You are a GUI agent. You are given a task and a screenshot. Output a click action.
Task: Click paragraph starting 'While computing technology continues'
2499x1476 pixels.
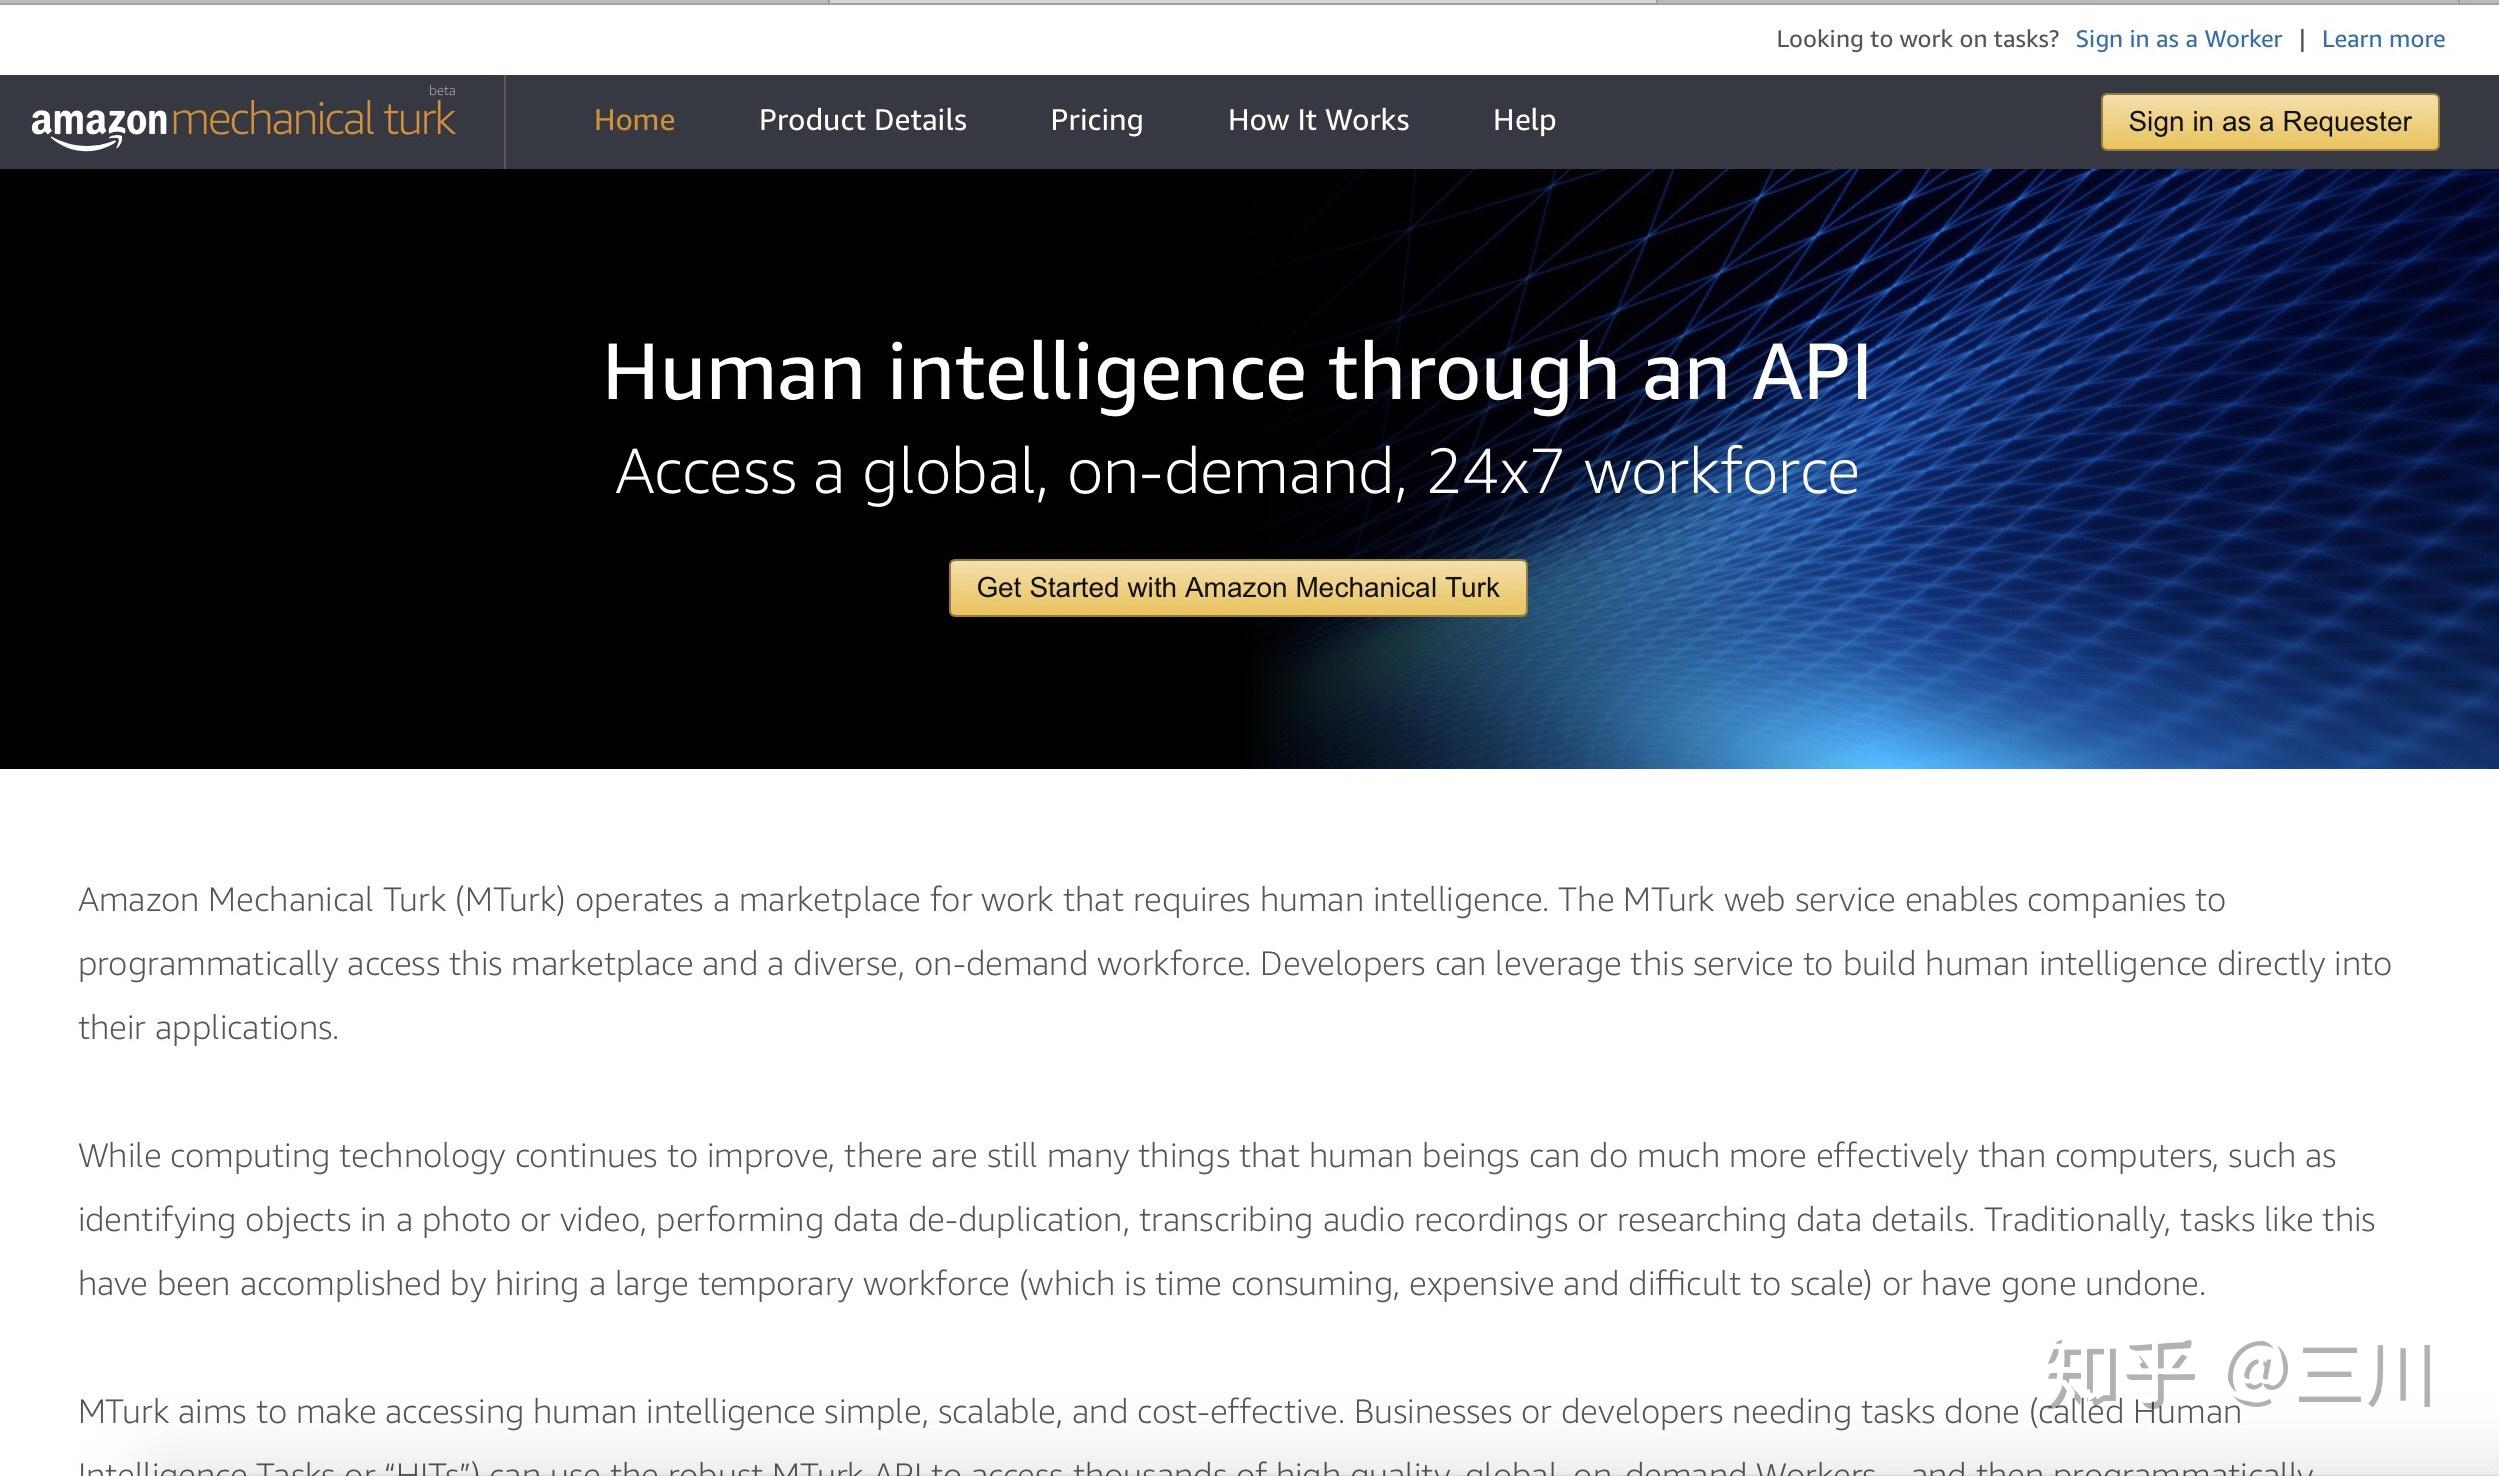(1227, 1219)
